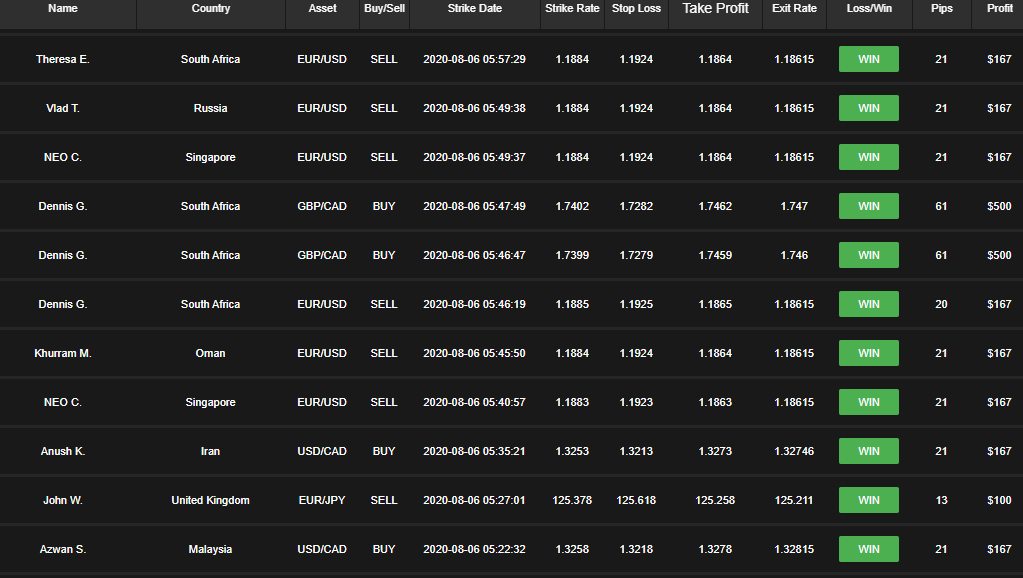This screenshot has height=578, width=1023.
Task: Click the Stop Loss column header
Action: pos(636,8)
